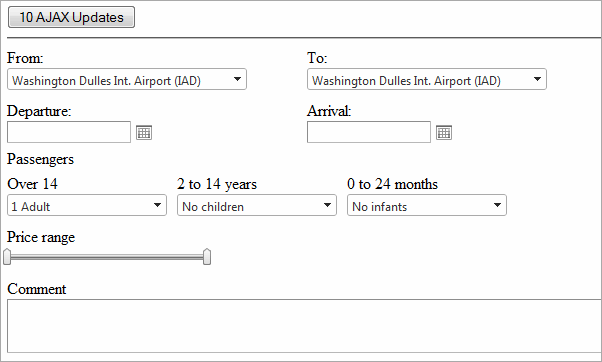602x362 pixels.
Task: Click the Passengers heading text
Action: point(40,159)
